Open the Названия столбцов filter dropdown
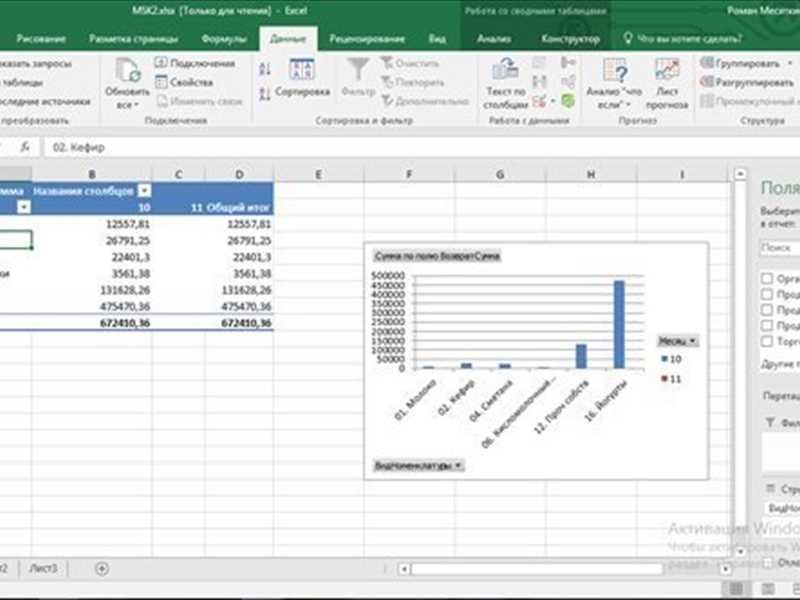 pos(145,191)
